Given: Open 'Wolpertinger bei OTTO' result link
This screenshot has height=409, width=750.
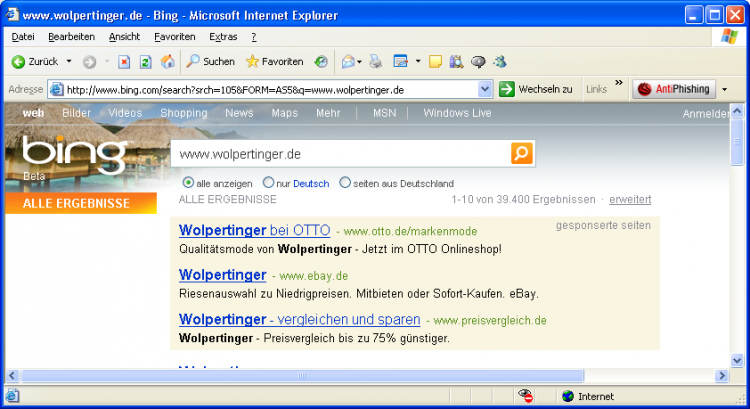Looking at the screenshot, I should click(254, 230).
